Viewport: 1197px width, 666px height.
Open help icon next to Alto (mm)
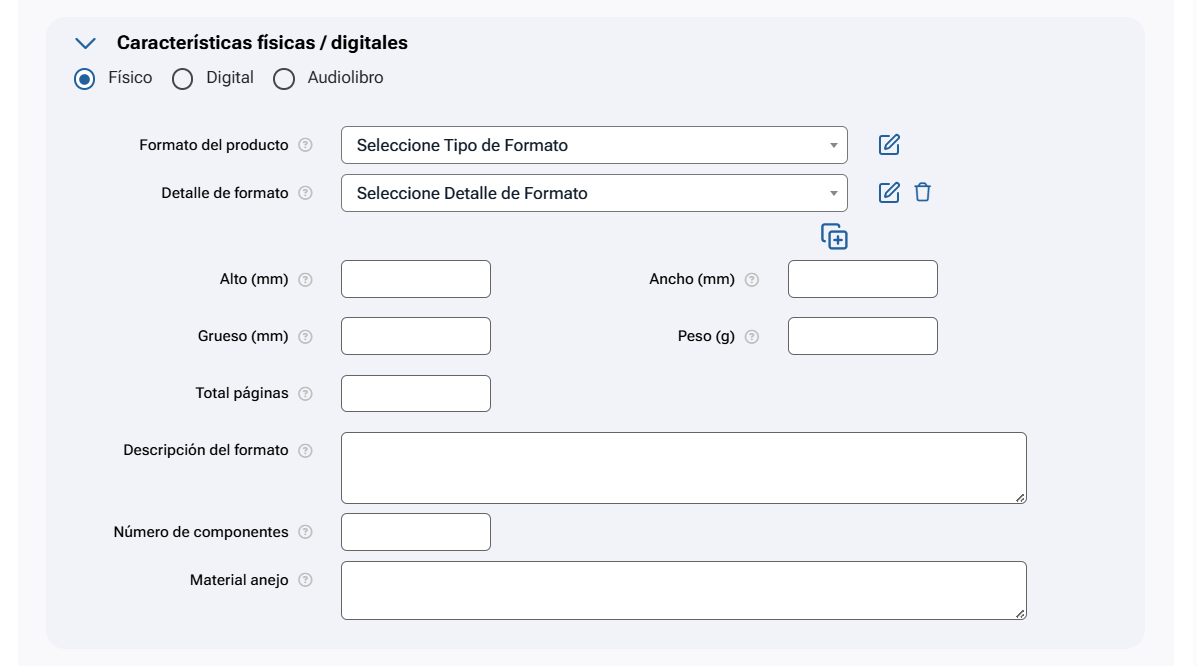coord(306,280)
